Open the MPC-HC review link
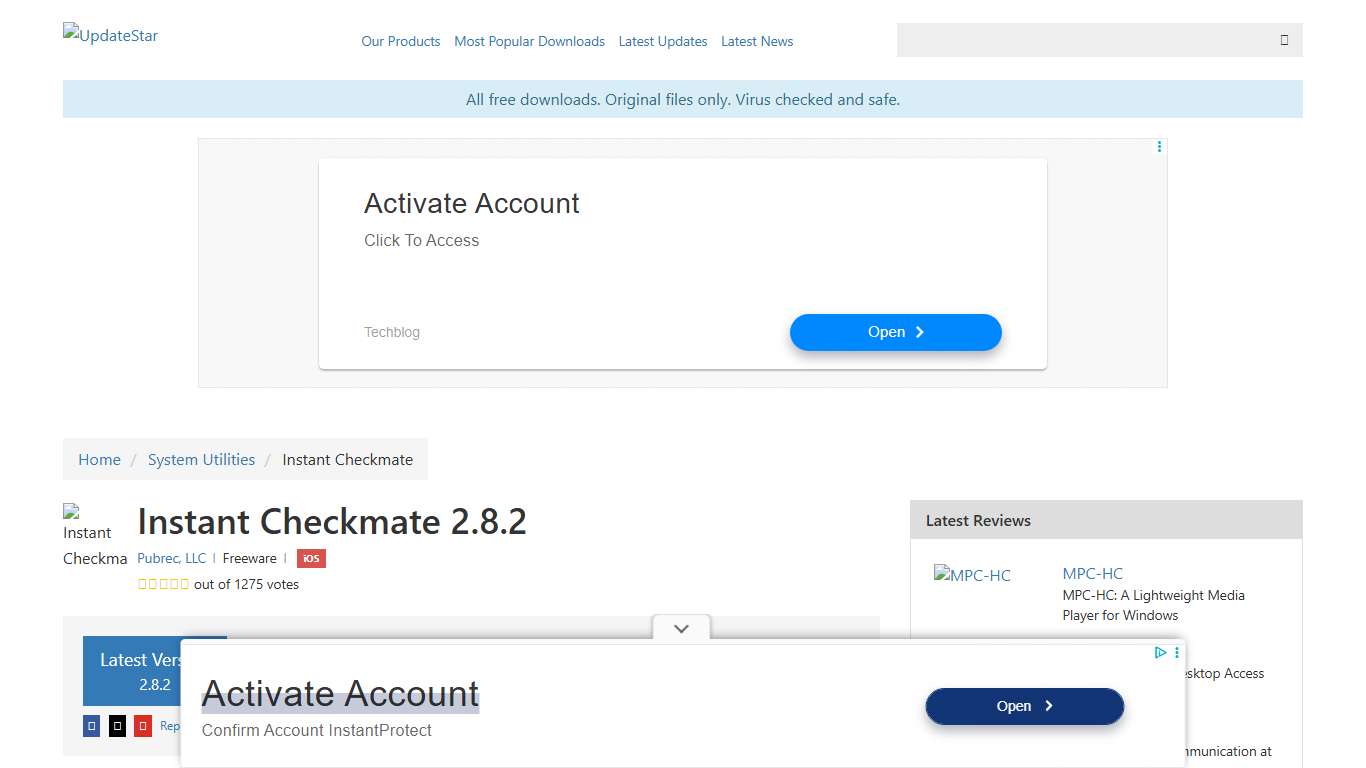Screen dimensions: 1366x768 (1092, 573)
